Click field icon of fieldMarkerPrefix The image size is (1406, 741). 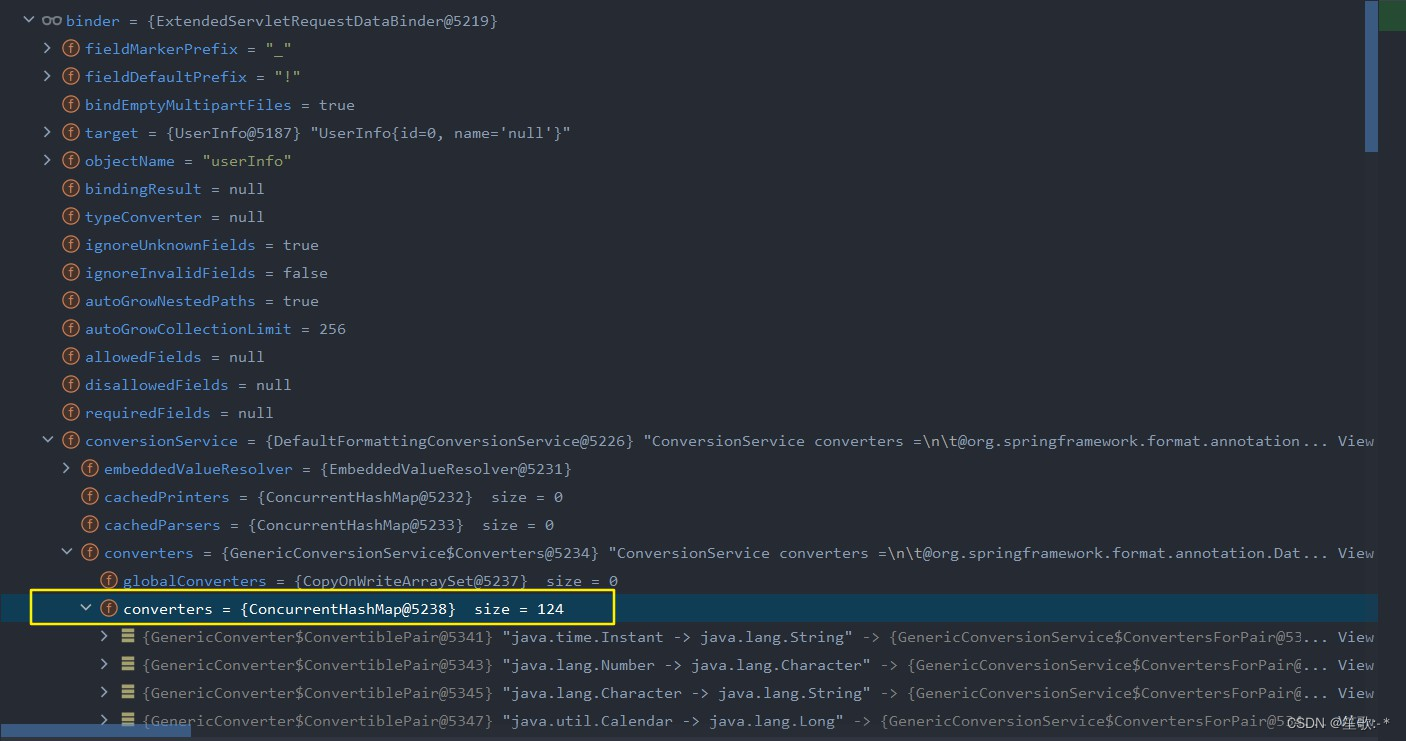(x=70, y=48)
